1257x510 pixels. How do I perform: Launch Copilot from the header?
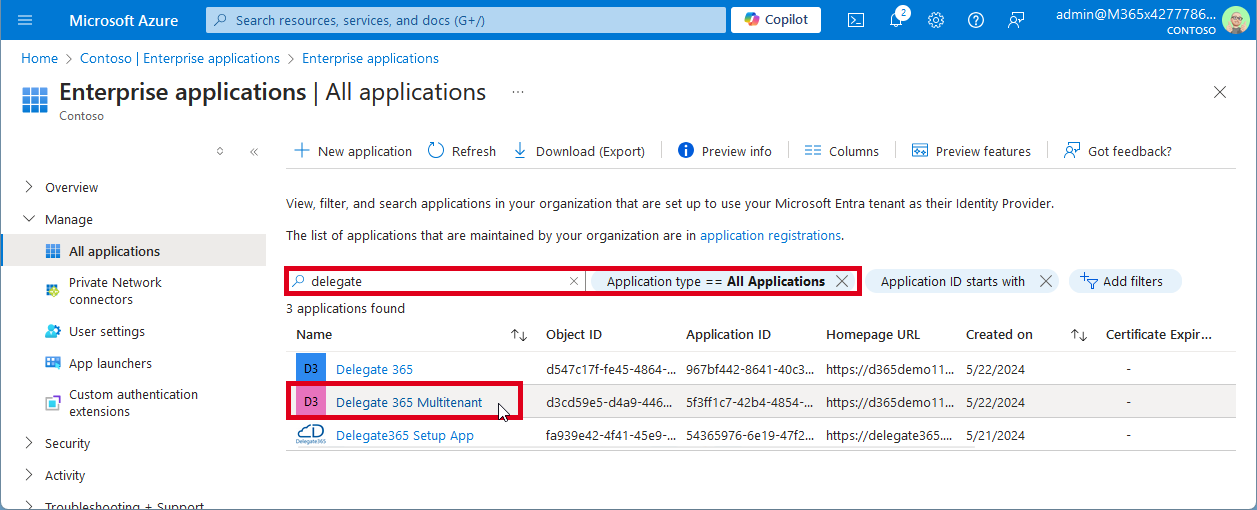[776, 20]
